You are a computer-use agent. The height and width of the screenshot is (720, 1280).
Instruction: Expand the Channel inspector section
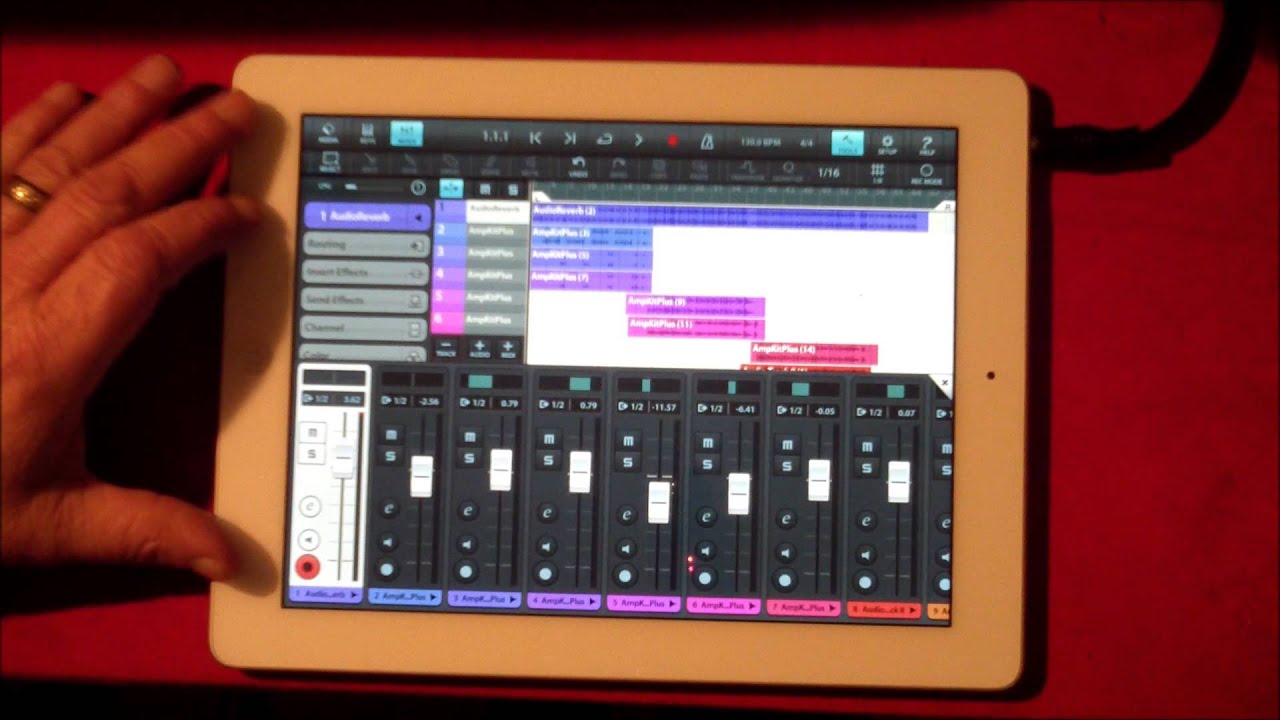pyautogui.click(x=365, y=328)
